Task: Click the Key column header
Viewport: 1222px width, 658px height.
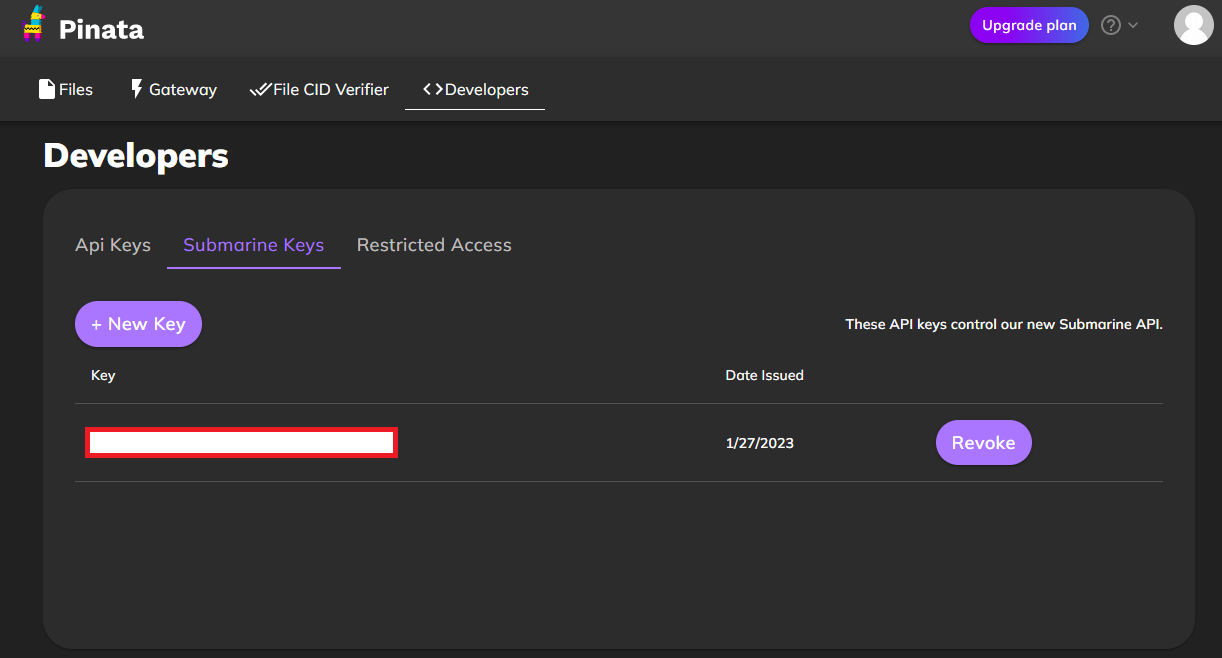Action: (103, 376)
